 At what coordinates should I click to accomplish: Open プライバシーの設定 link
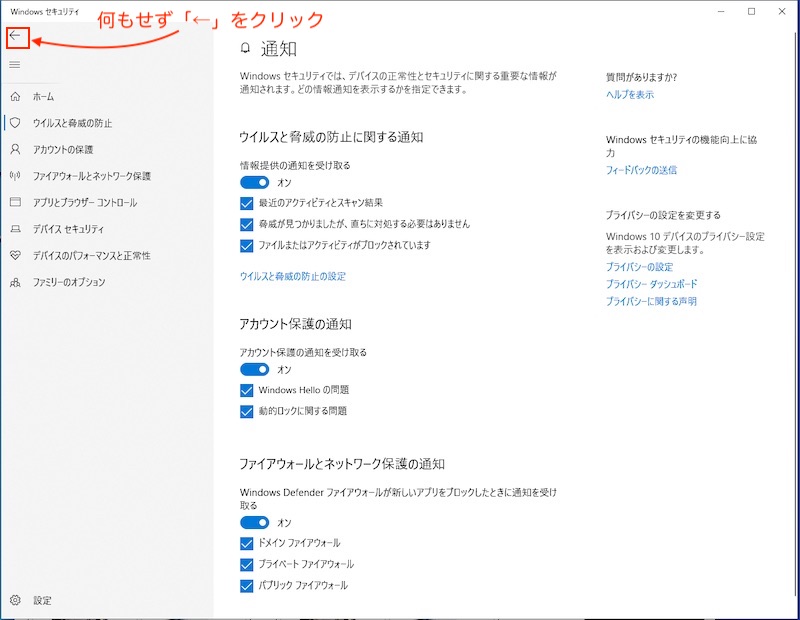click(639, 266)
